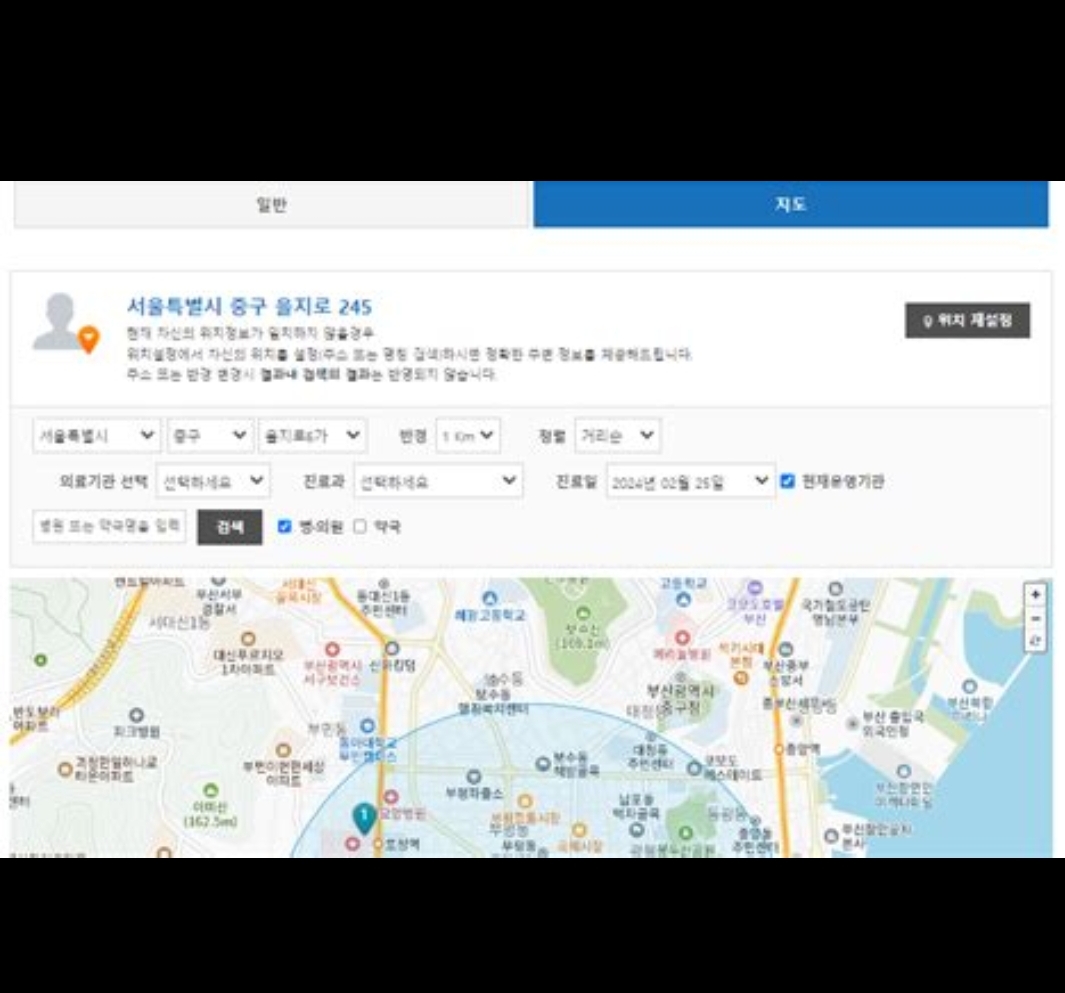1065x993 pixels.
Task: Open the 중구 district dropdown
Action: click(x=210, y=435)
